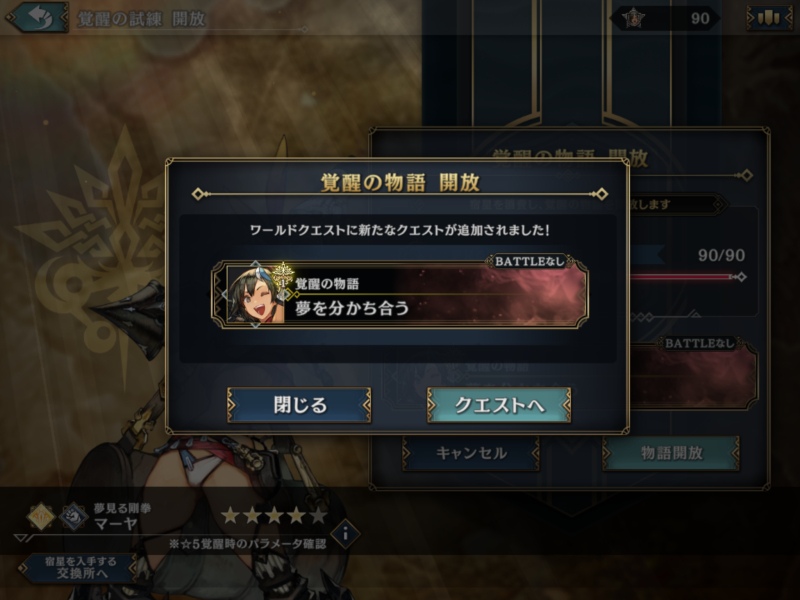800x600 pixels.
Task: Tap the BATTLEなし tag on quest banner
Action: [x=530, y=262]
